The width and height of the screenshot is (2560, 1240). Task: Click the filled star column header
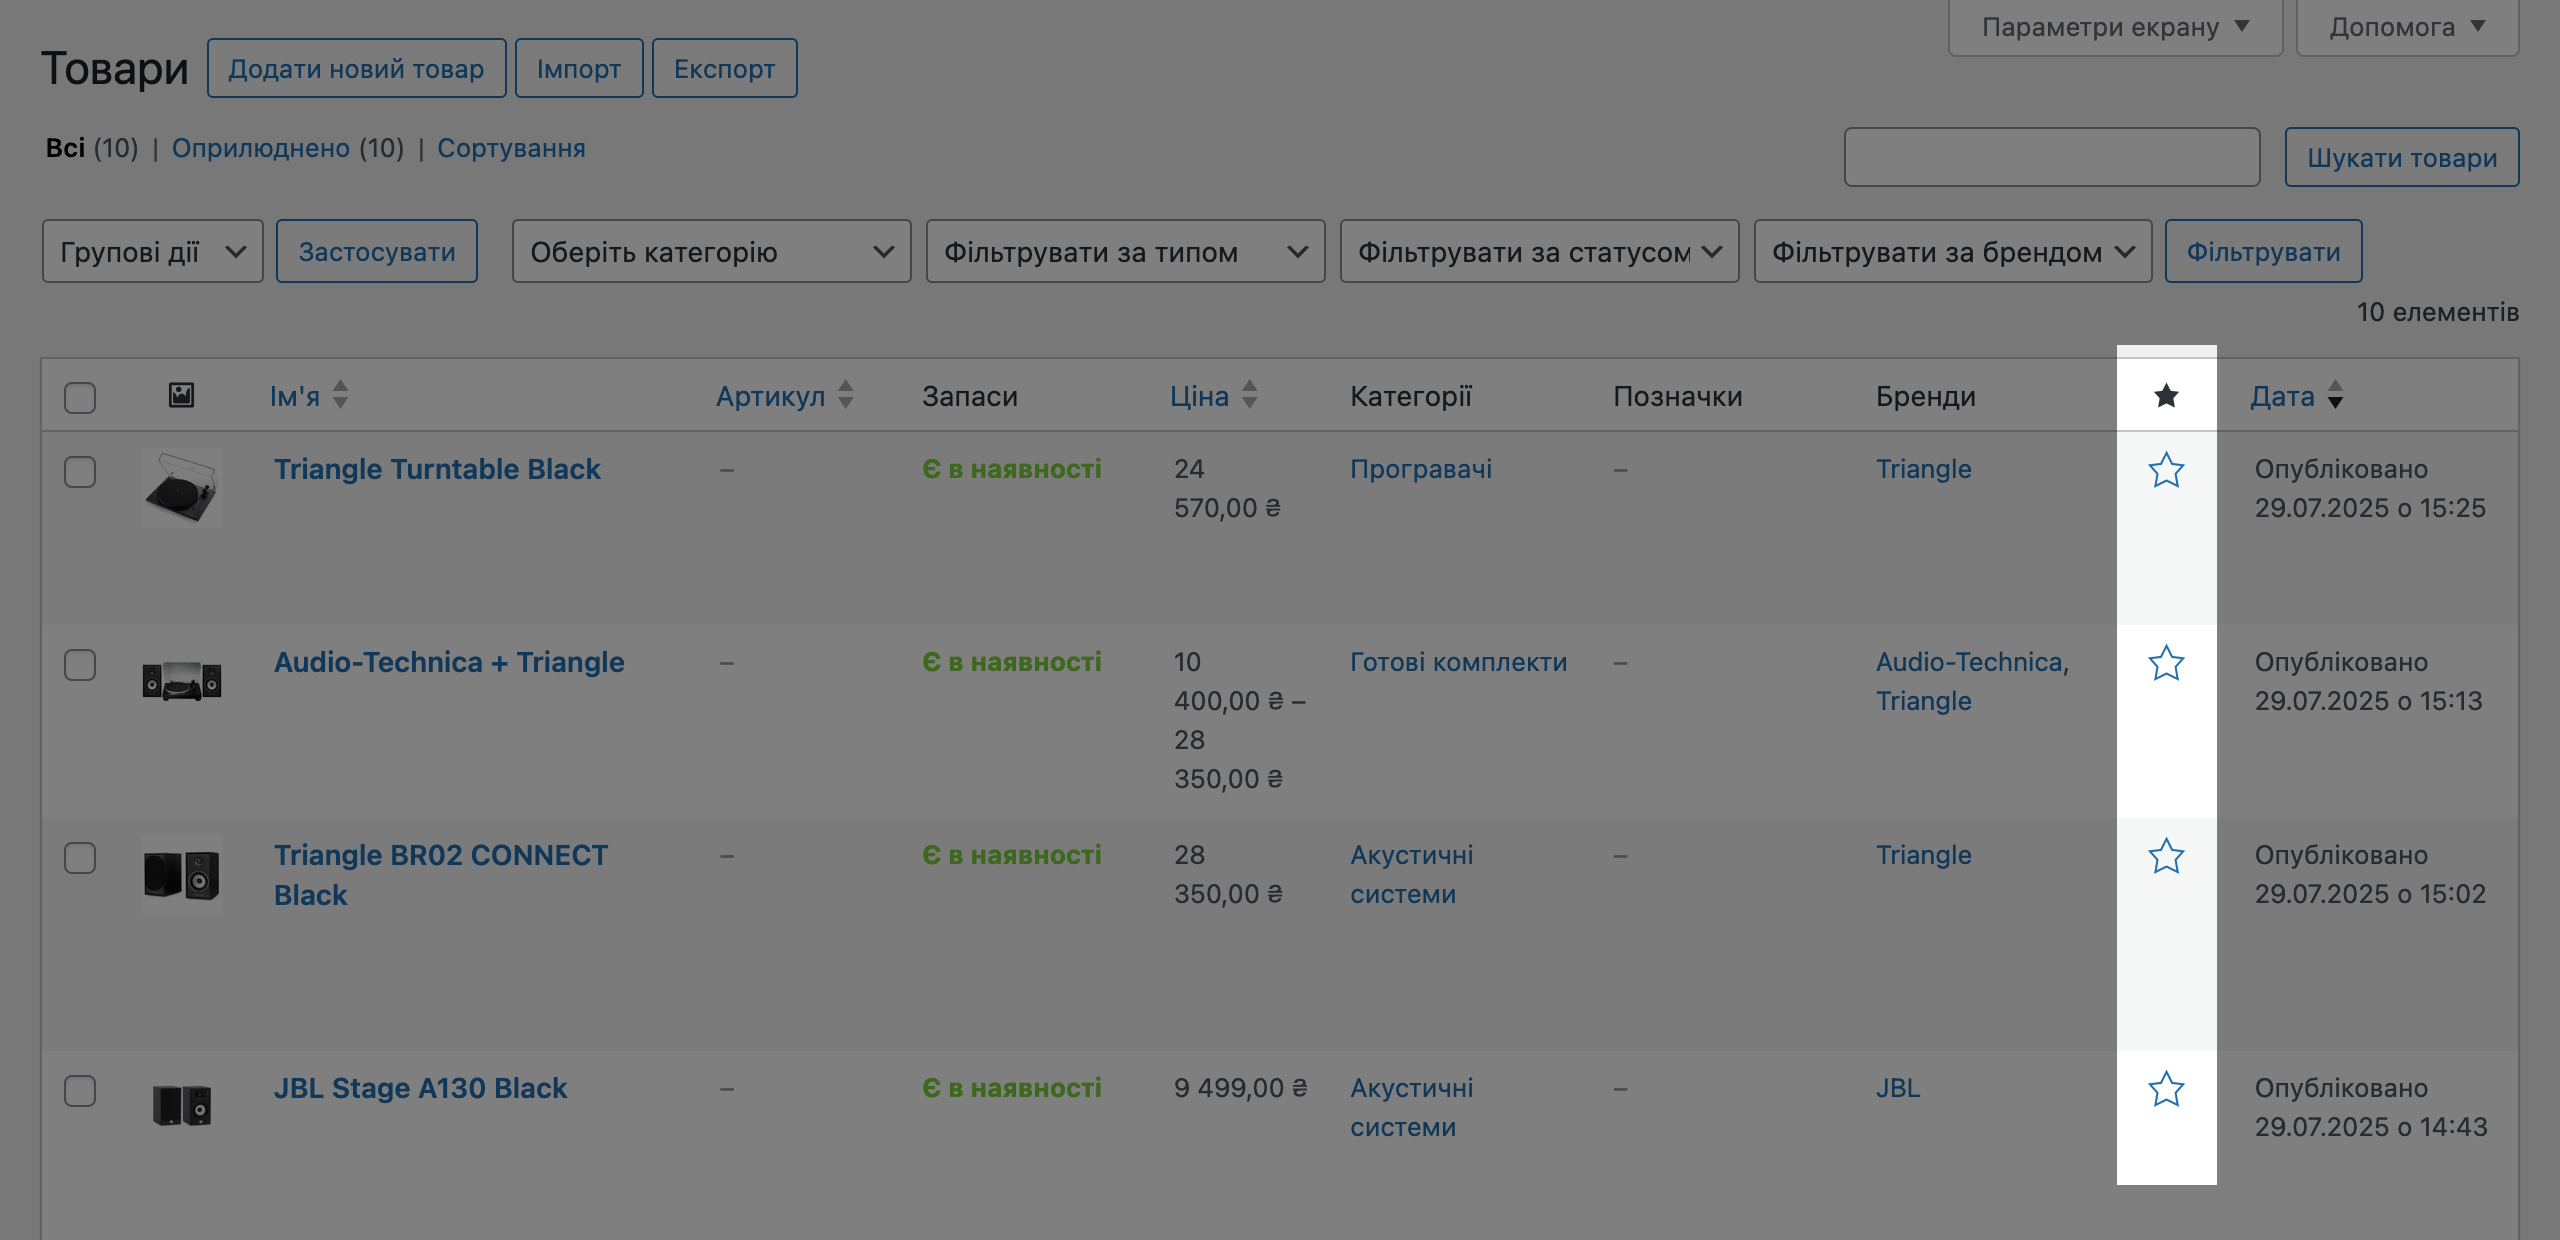click(x=2166, y=395)
